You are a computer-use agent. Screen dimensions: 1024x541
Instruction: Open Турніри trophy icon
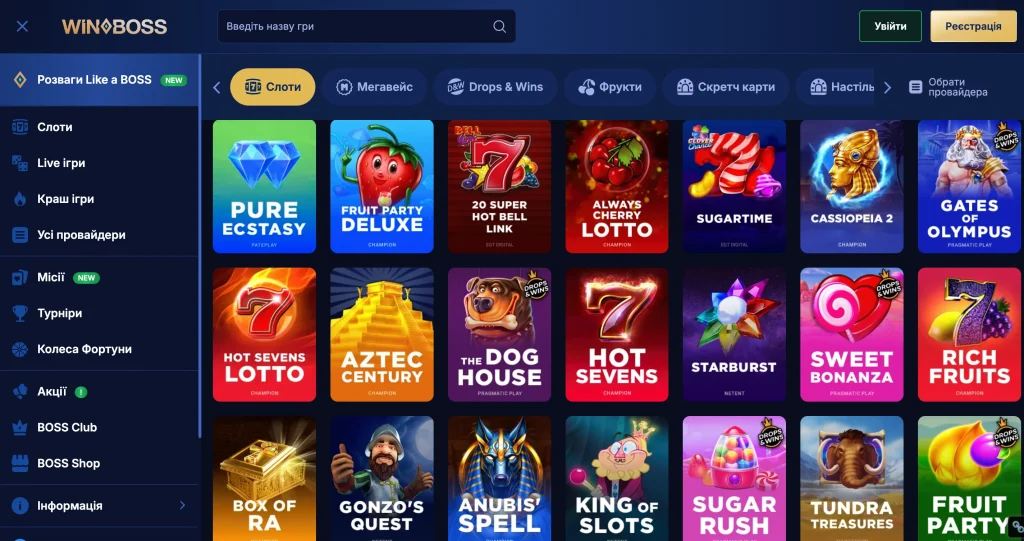[20, 313]
